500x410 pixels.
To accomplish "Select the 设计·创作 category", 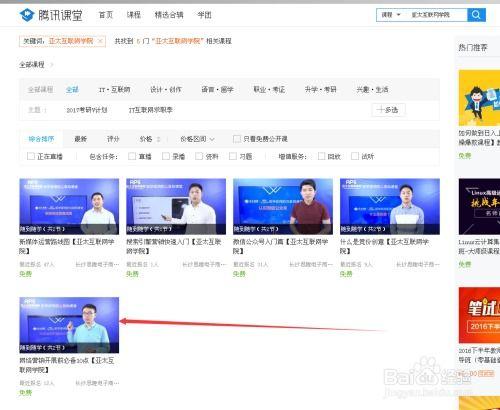I will click(x=166, y=89).
